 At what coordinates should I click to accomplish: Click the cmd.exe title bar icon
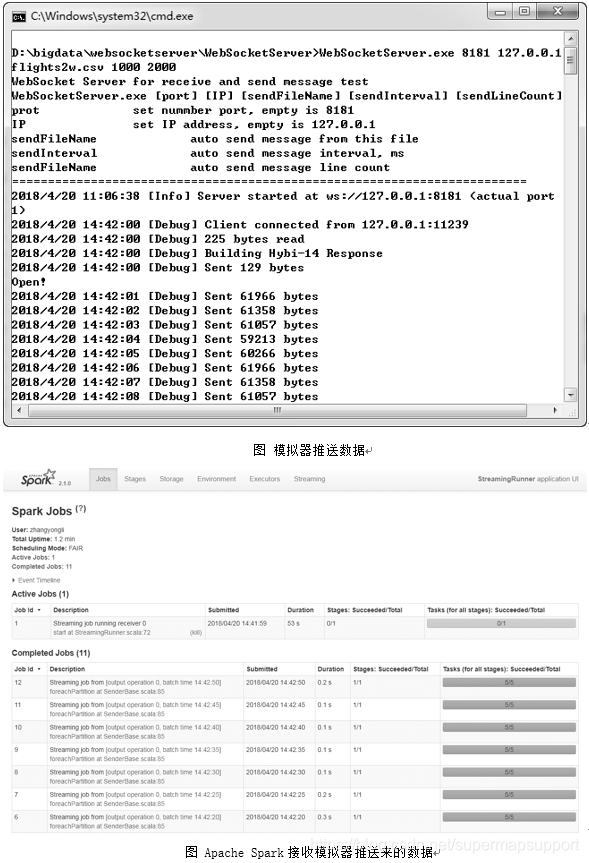[19, 17]
